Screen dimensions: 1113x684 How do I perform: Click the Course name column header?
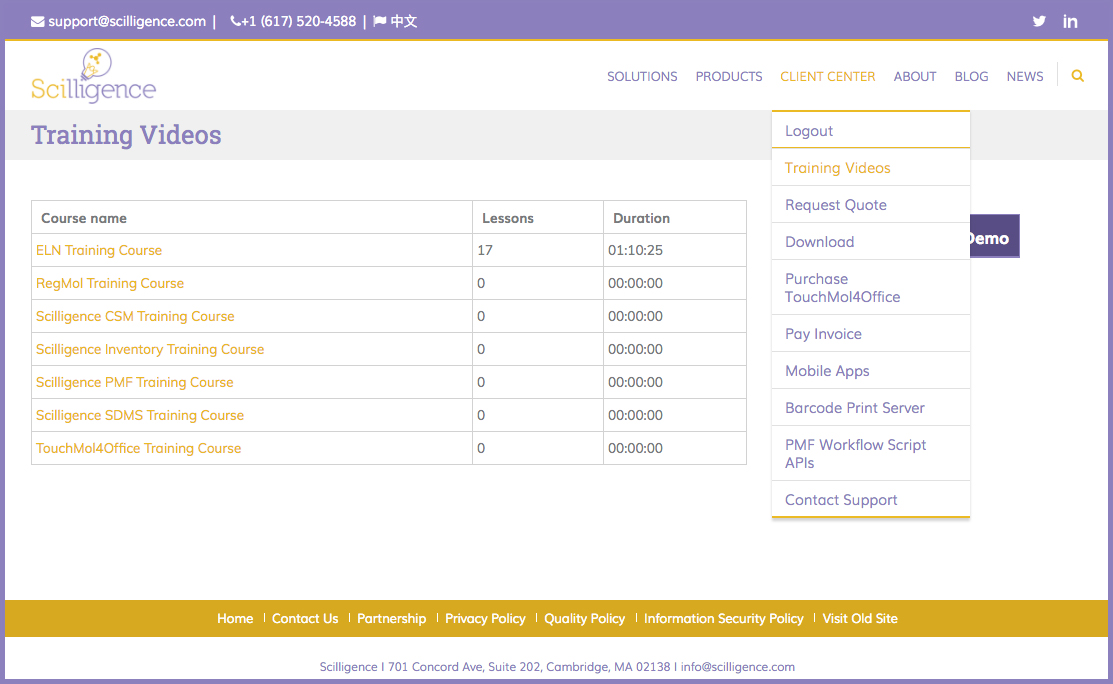(x=252, y=218)
